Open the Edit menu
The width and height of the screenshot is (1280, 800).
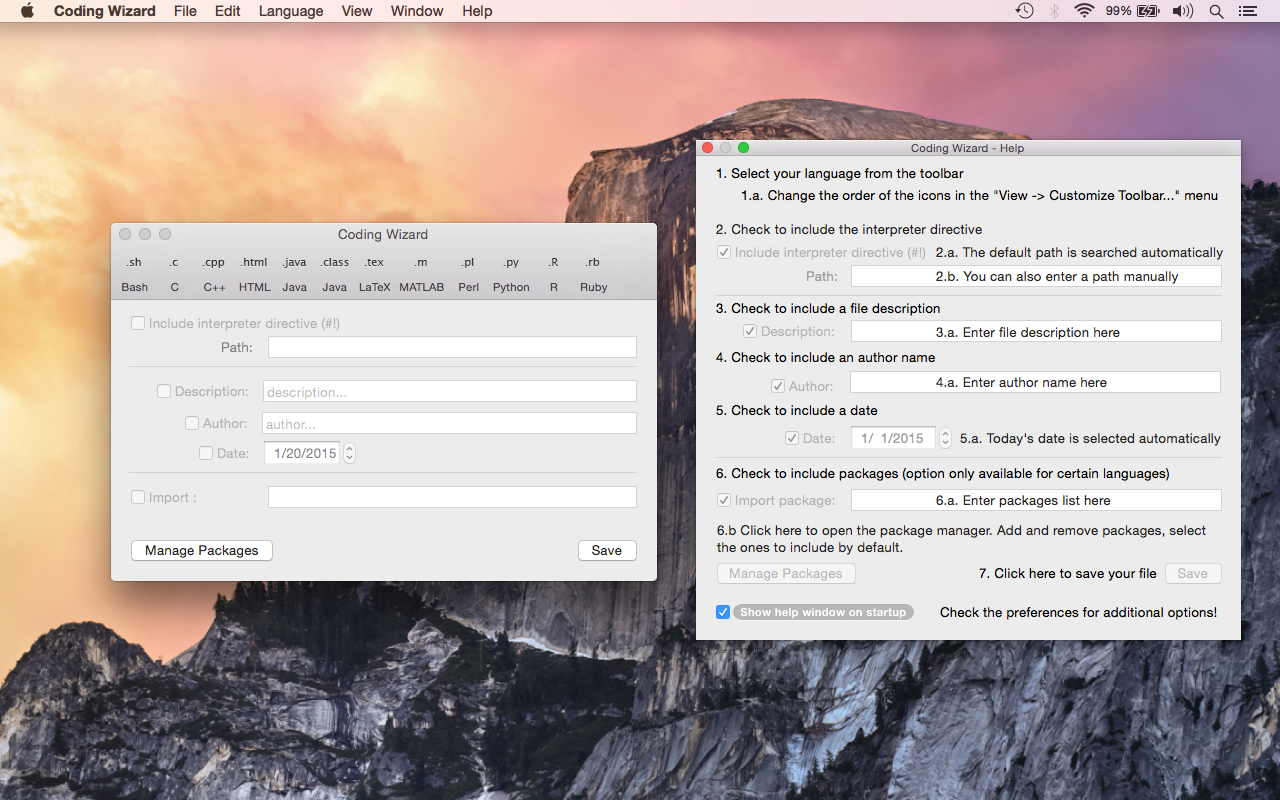click(x=228, y=11)
